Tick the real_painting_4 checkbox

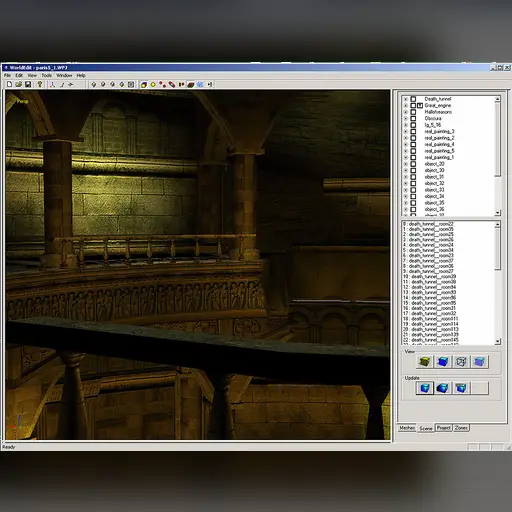pos(413,144)
